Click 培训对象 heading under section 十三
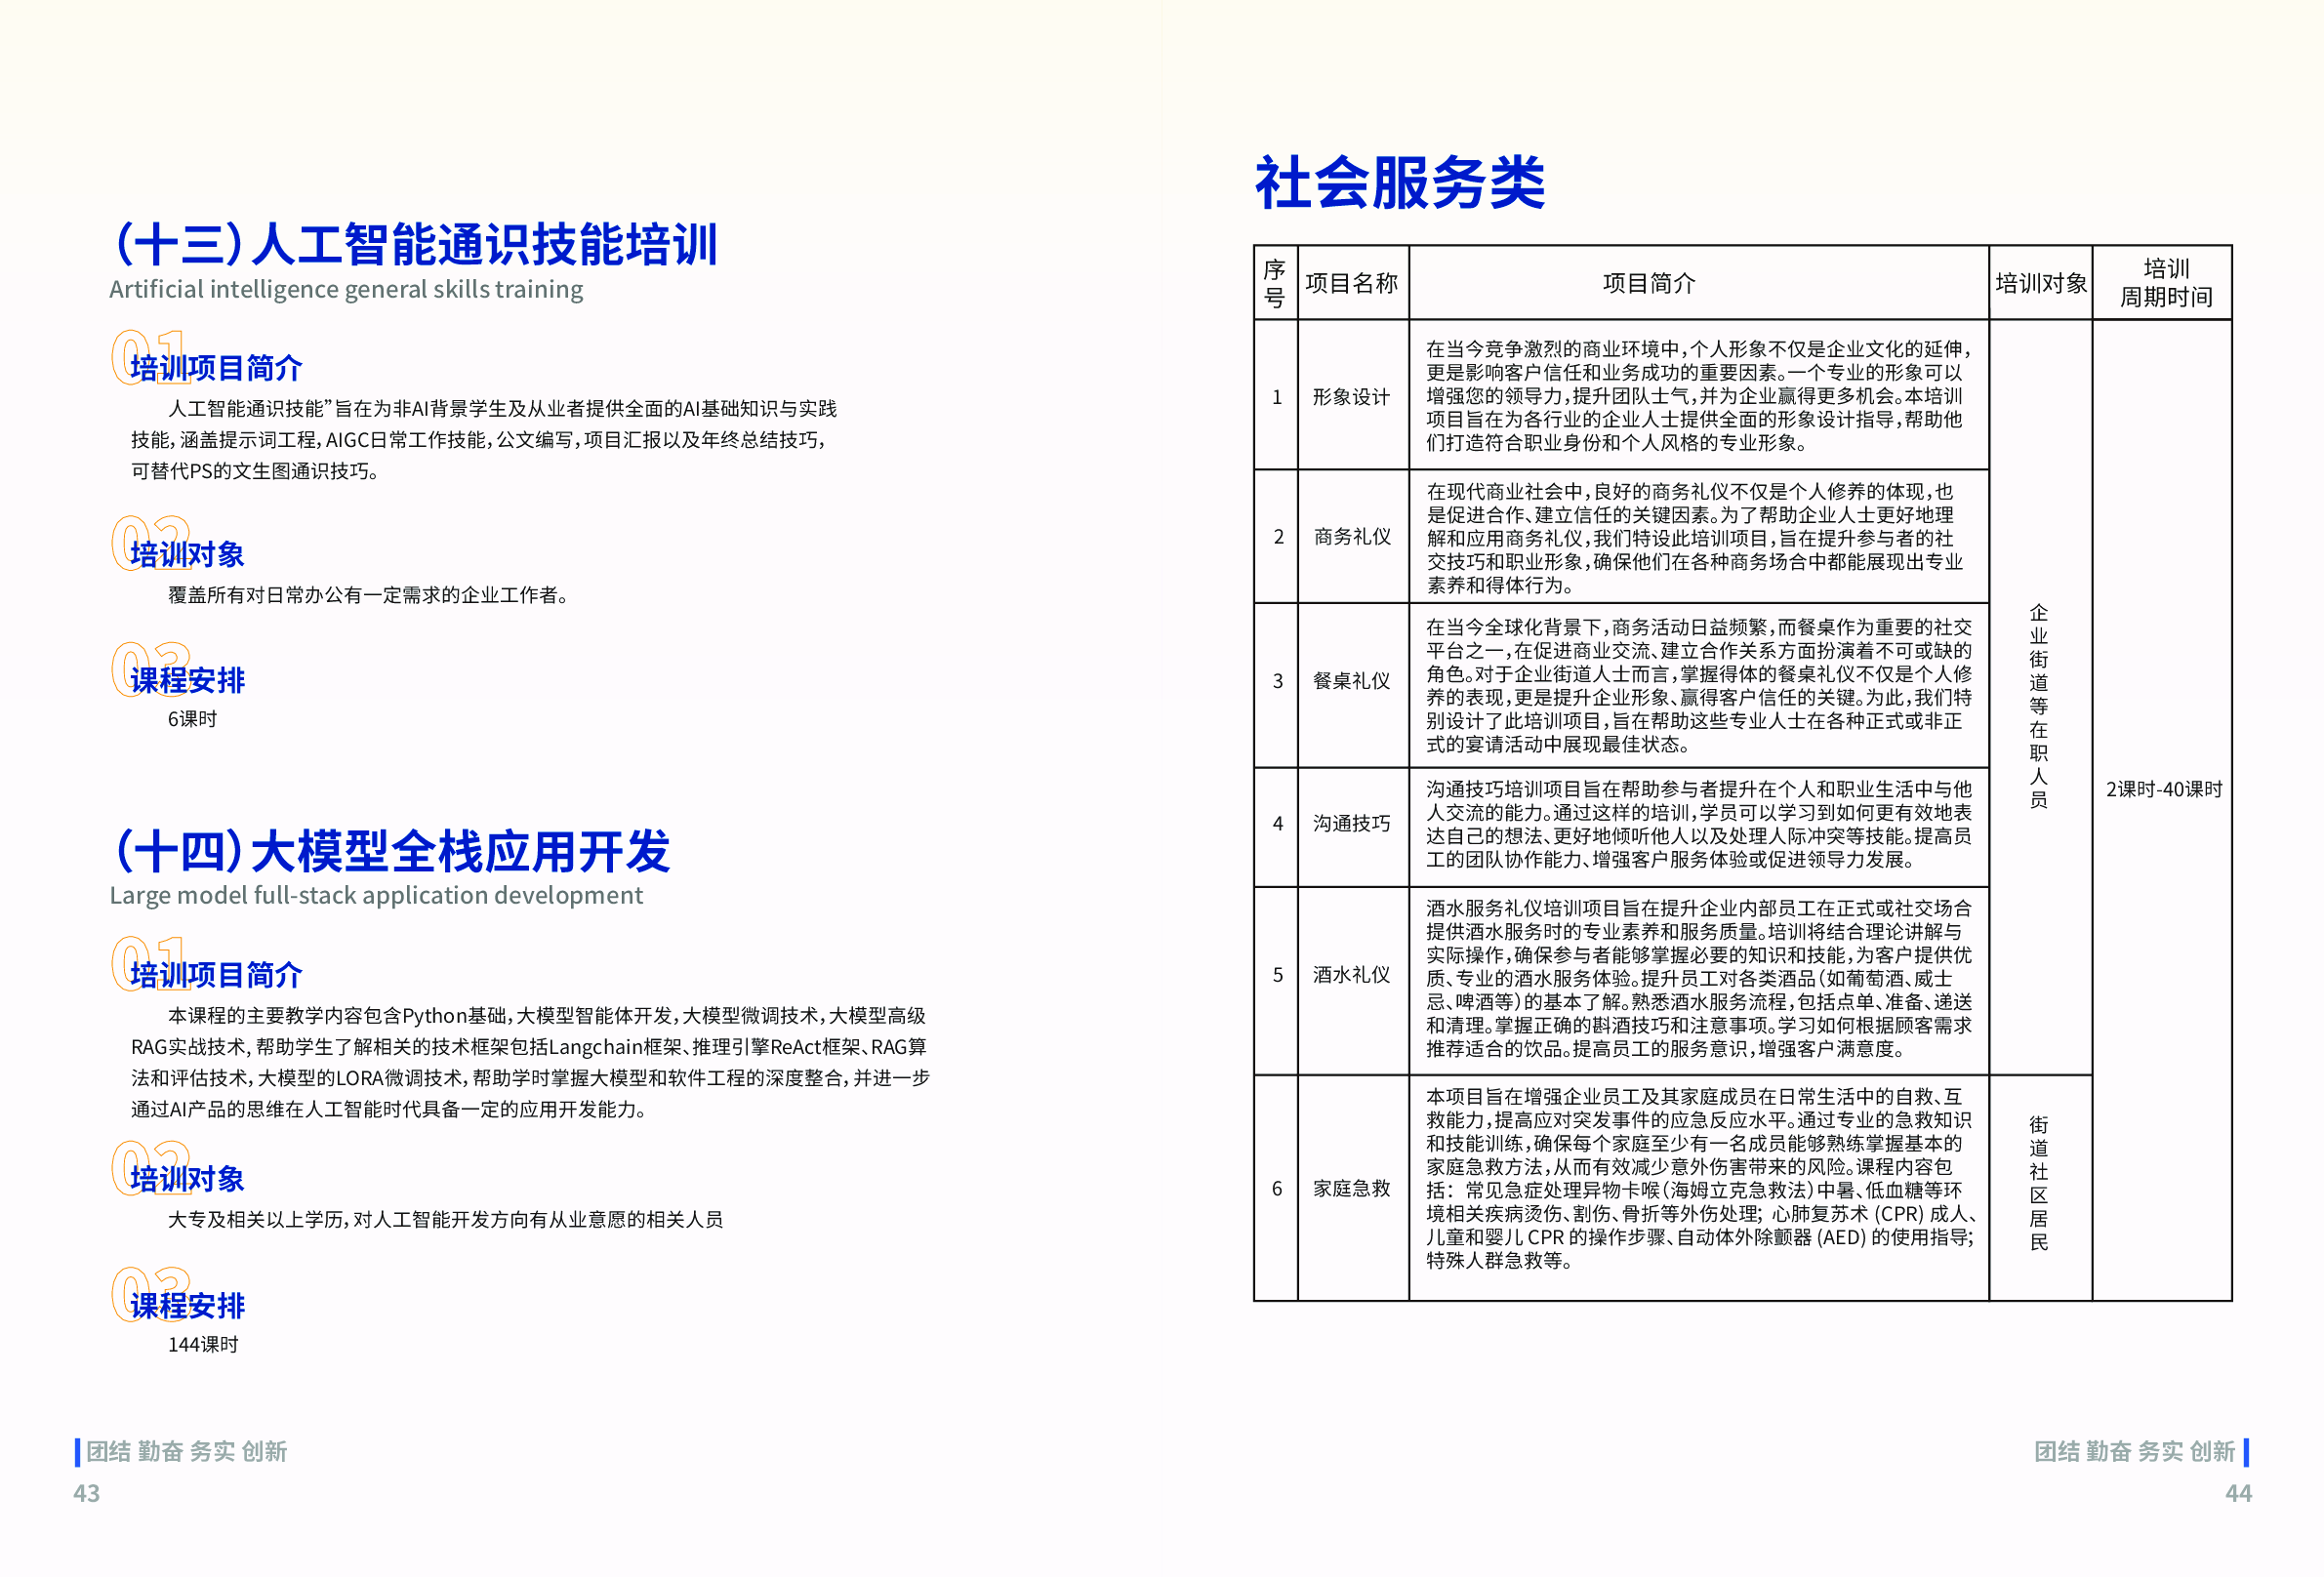Image resolution: width=2324 pixels, height=1577 pixels. point(187,554)
